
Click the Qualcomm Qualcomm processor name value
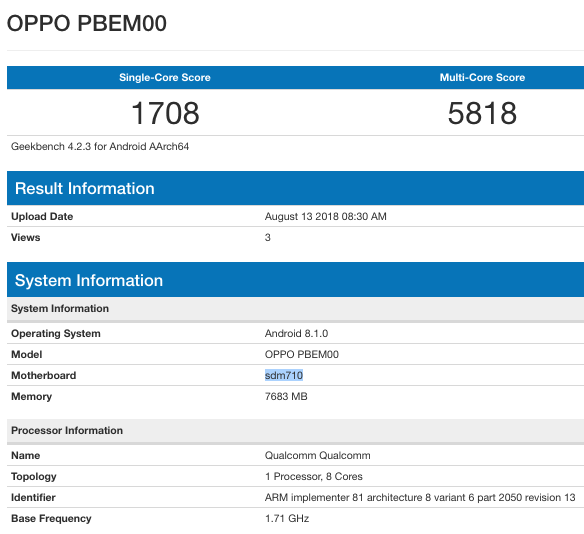tap(318, 455)
